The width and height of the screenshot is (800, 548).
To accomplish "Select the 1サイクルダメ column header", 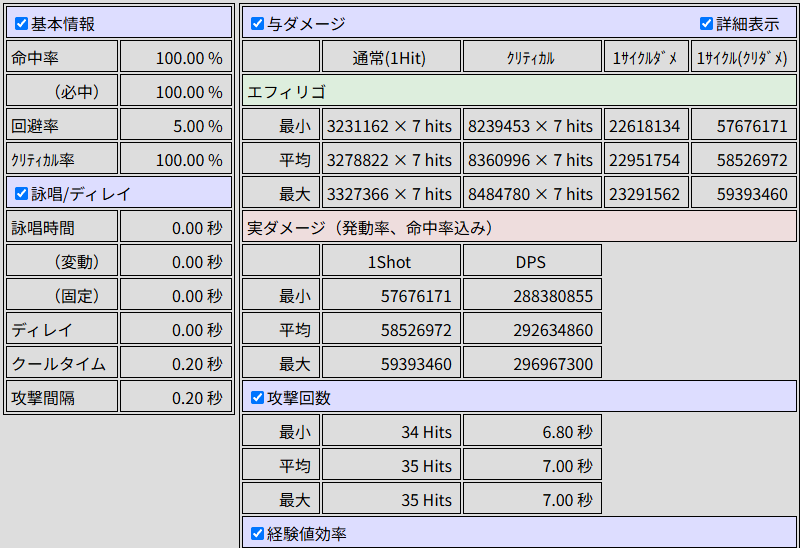I will tap(645, 57).
